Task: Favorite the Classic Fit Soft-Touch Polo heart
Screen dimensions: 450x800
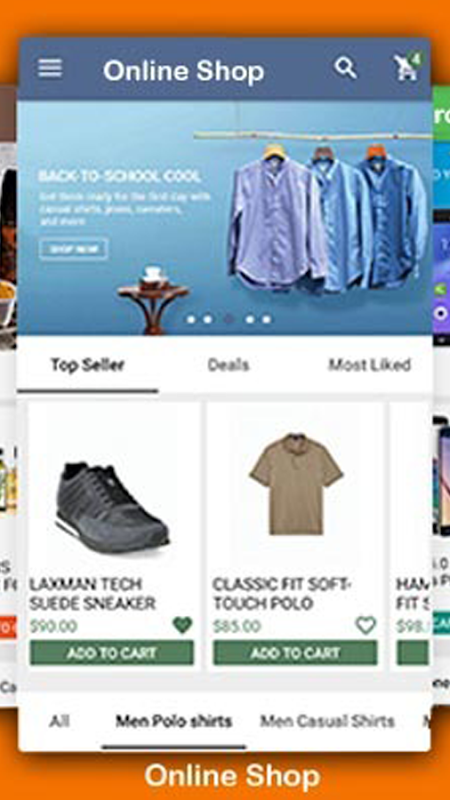Action: coord(366,625)
